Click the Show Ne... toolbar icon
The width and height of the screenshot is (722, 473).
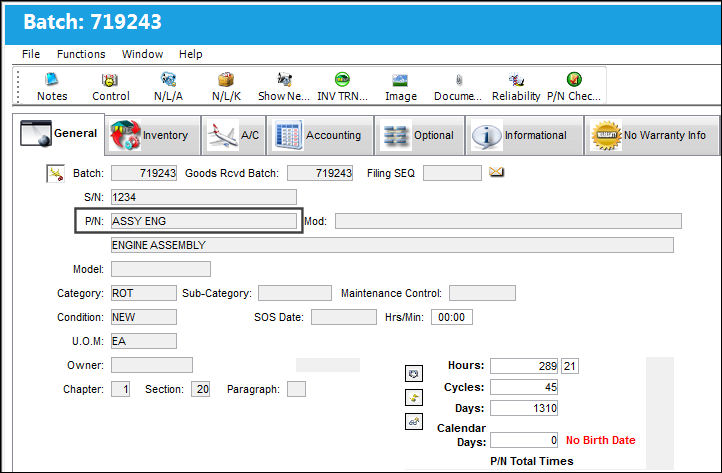(x=284, y=80)
